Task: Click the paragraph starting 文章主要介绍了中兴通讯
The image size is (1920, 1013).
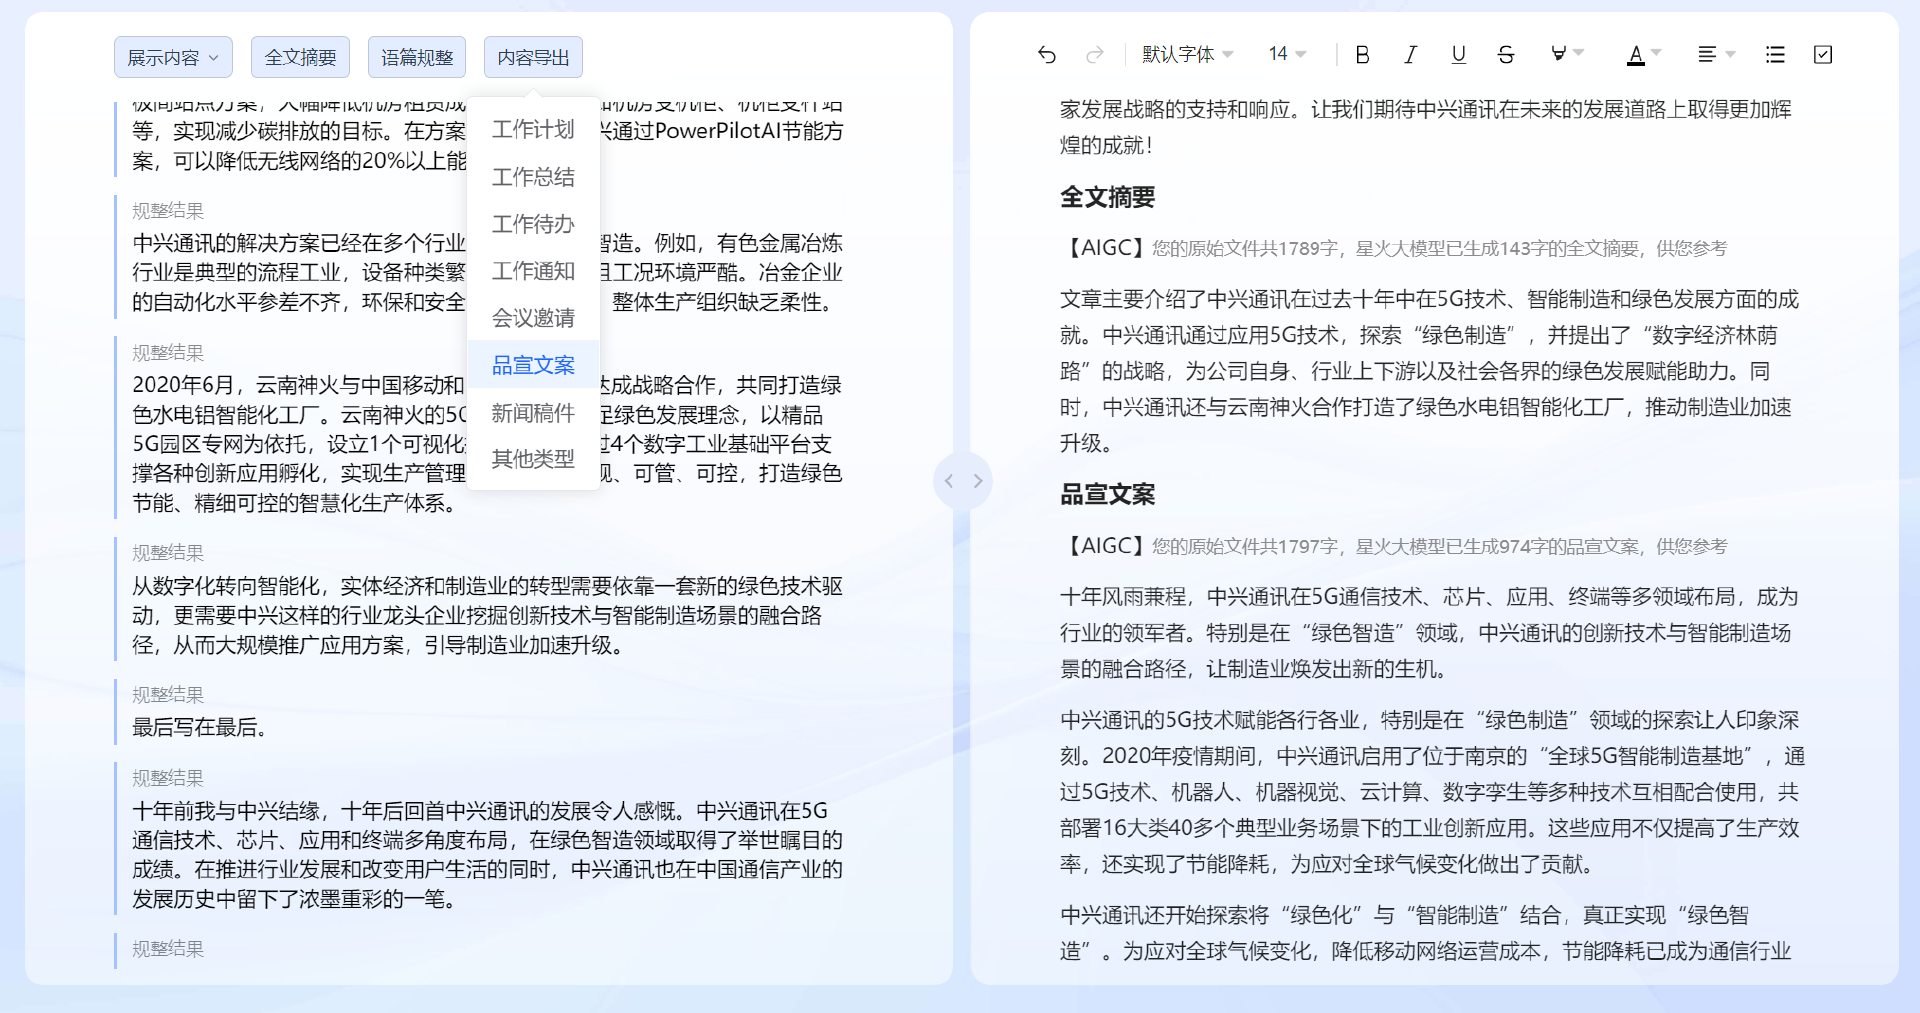Action: coord(1429,371)
